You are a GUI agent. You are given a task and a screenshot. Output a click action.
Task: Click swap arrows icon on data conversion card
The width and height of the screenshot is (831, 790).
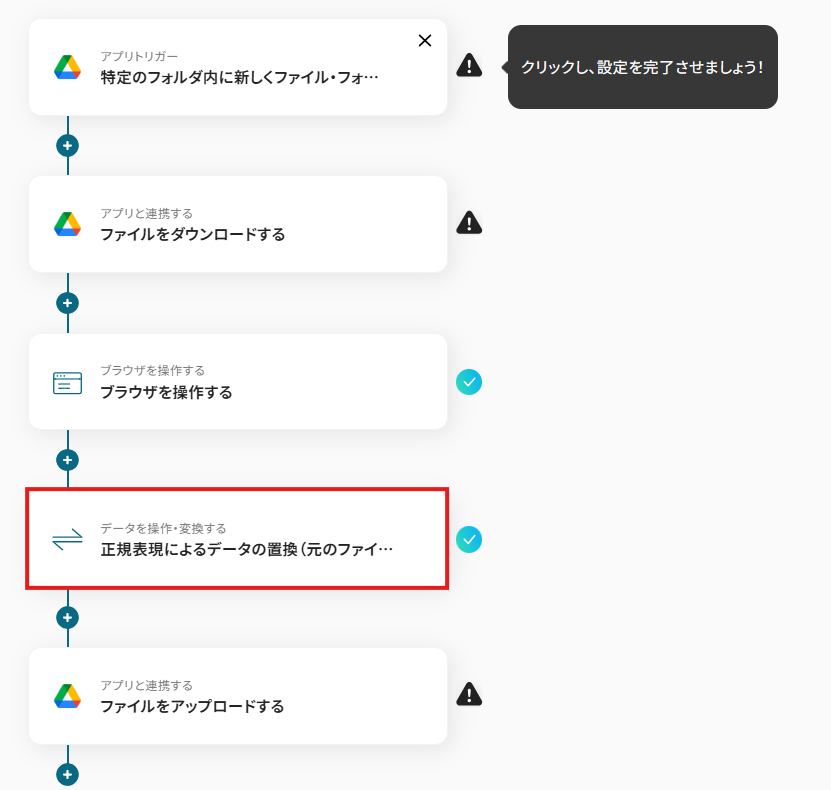[67, 539]
